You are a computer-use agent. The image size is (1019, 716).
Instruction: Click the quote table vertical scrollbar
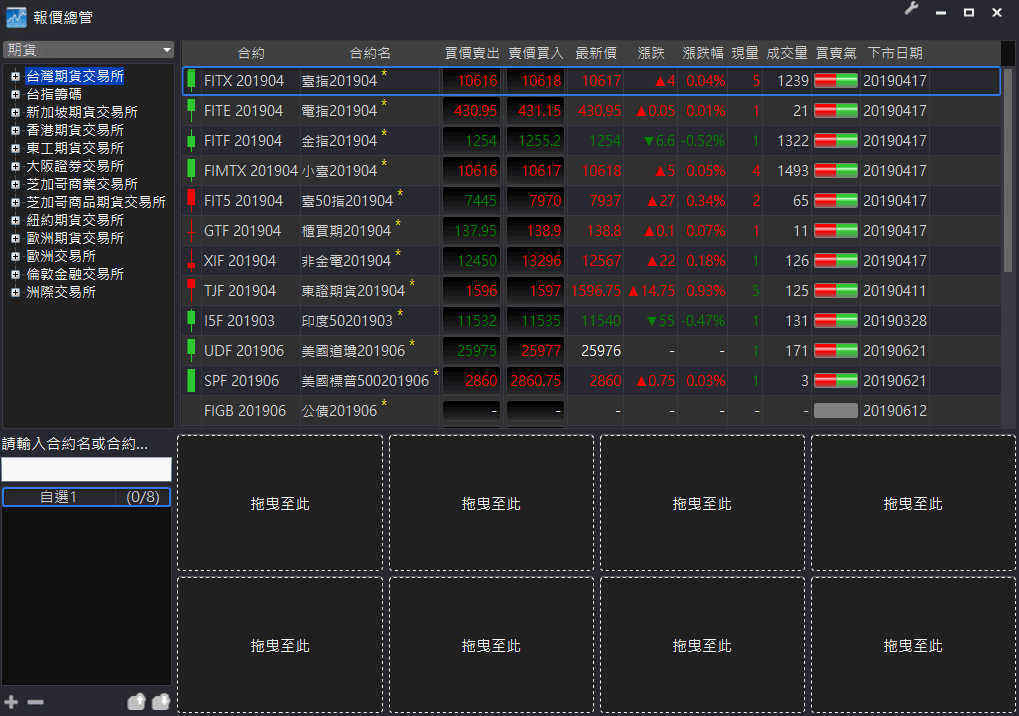pos(1008,170)
